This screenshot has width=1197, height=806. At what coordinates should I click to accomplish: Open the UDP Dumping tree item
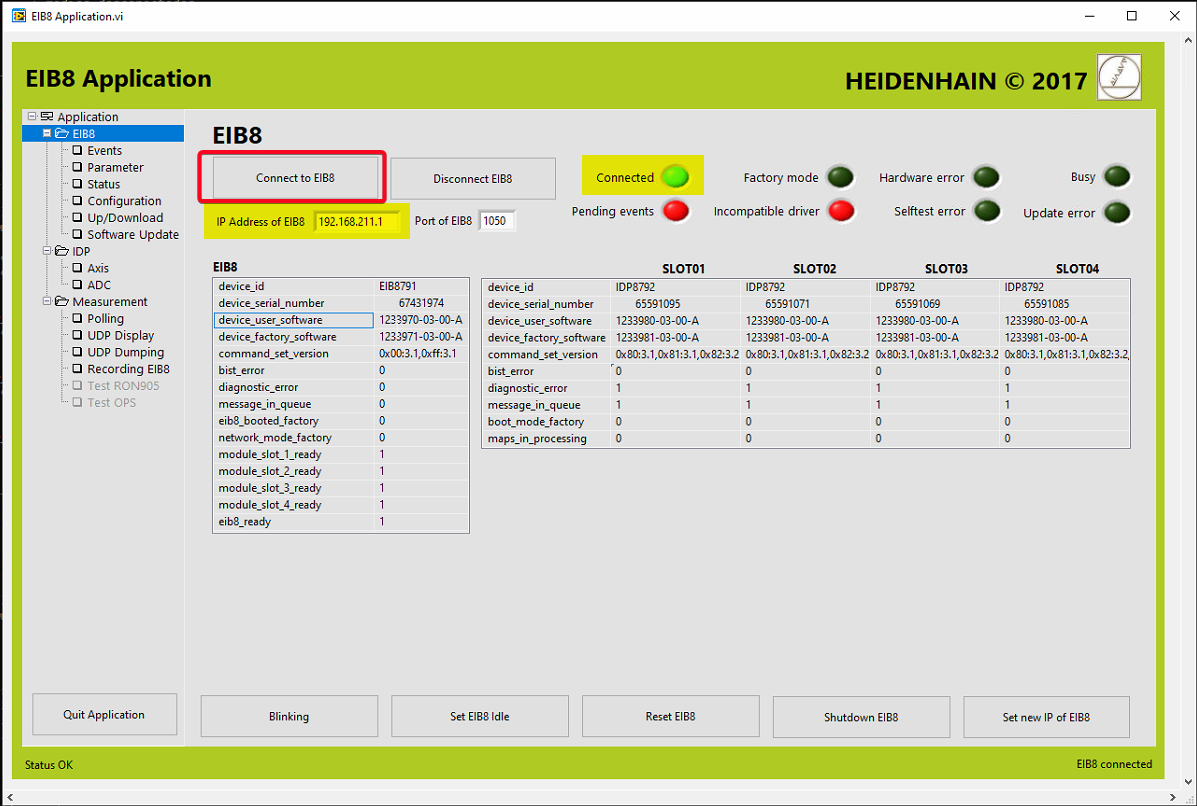[126, 352]
